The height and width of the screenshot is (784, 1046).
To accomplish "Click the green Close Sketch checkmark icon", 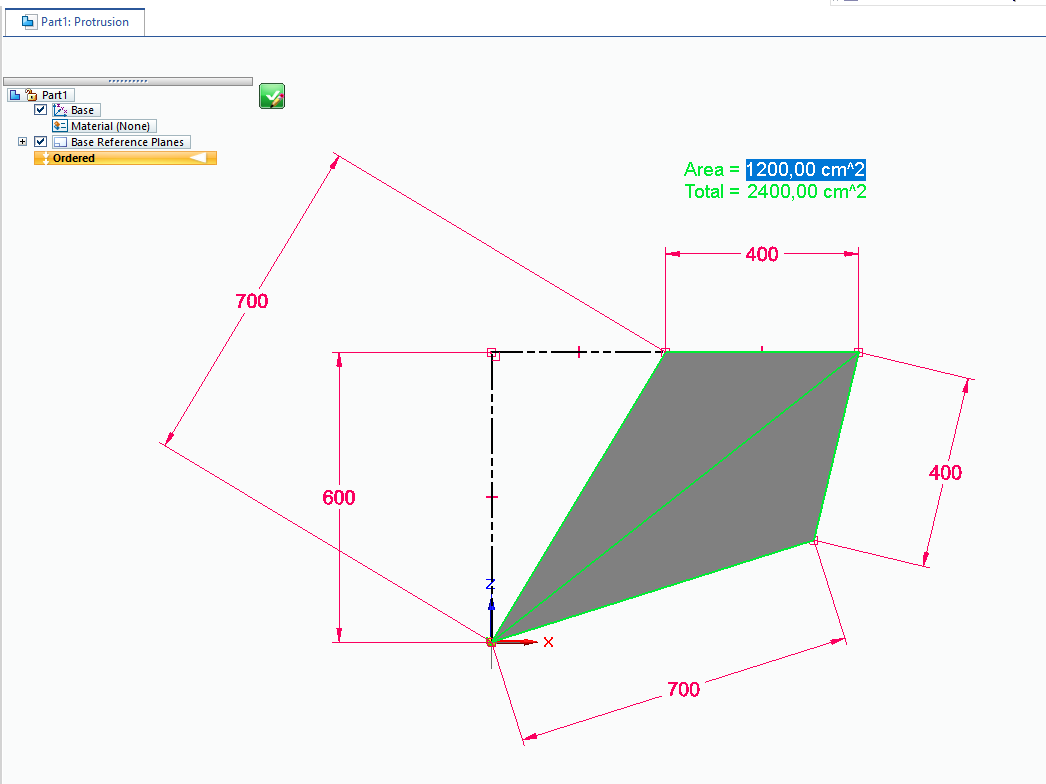I will pos(272,96).
